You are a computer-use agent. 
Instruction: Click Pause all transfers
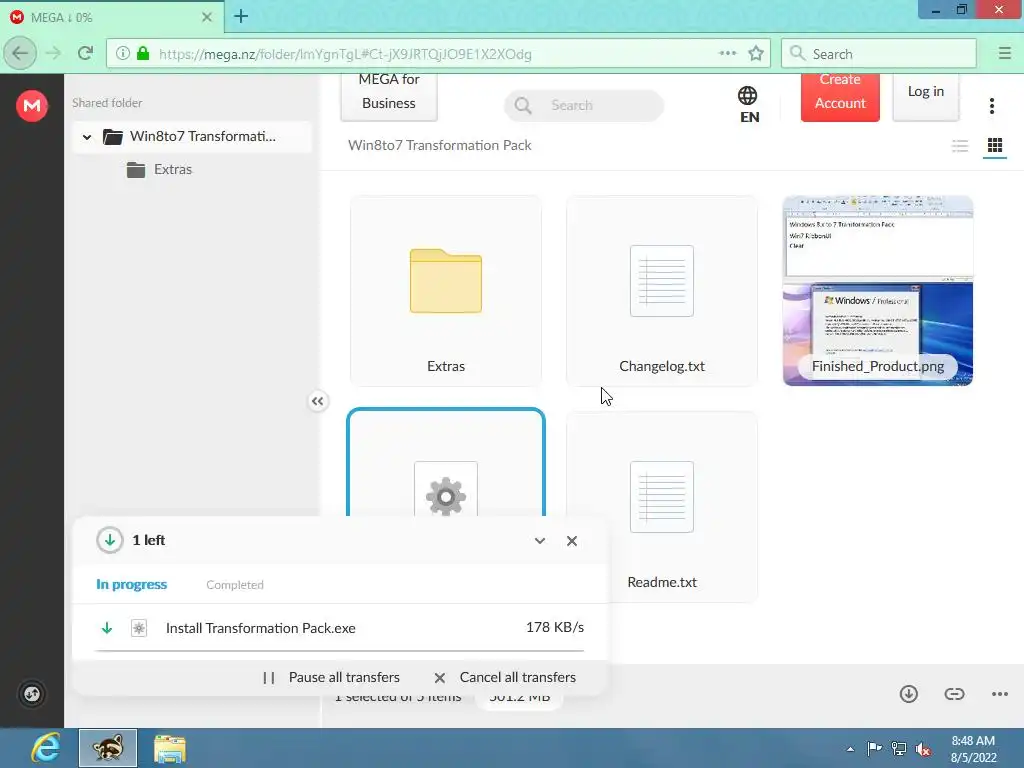332,677
